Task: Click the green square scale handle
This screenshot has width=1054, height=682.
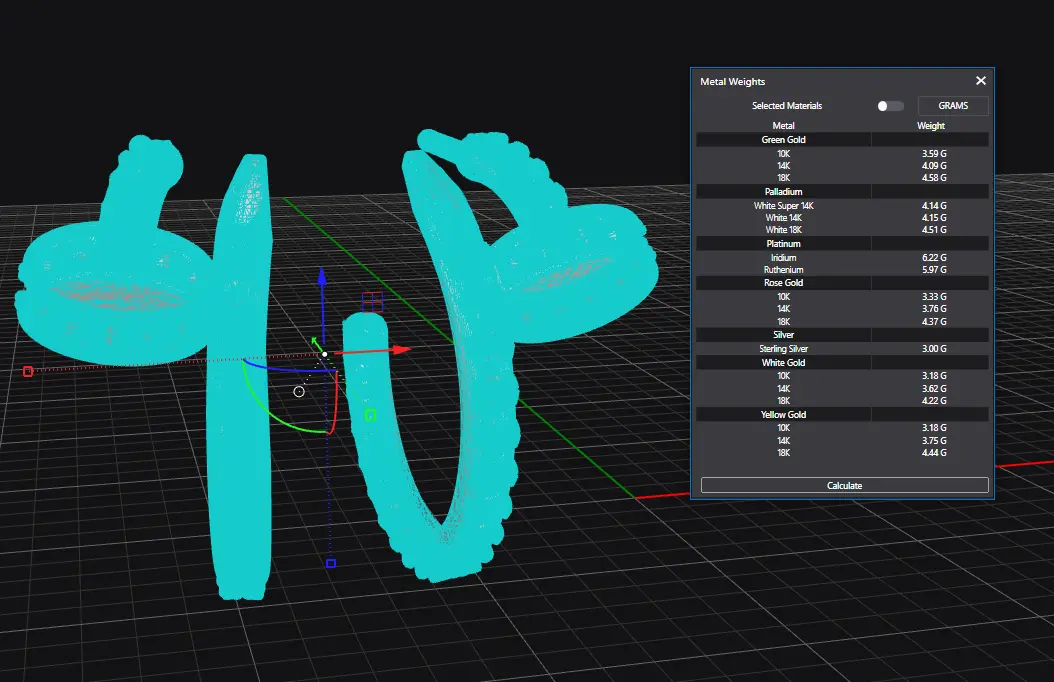Action: 370,415
